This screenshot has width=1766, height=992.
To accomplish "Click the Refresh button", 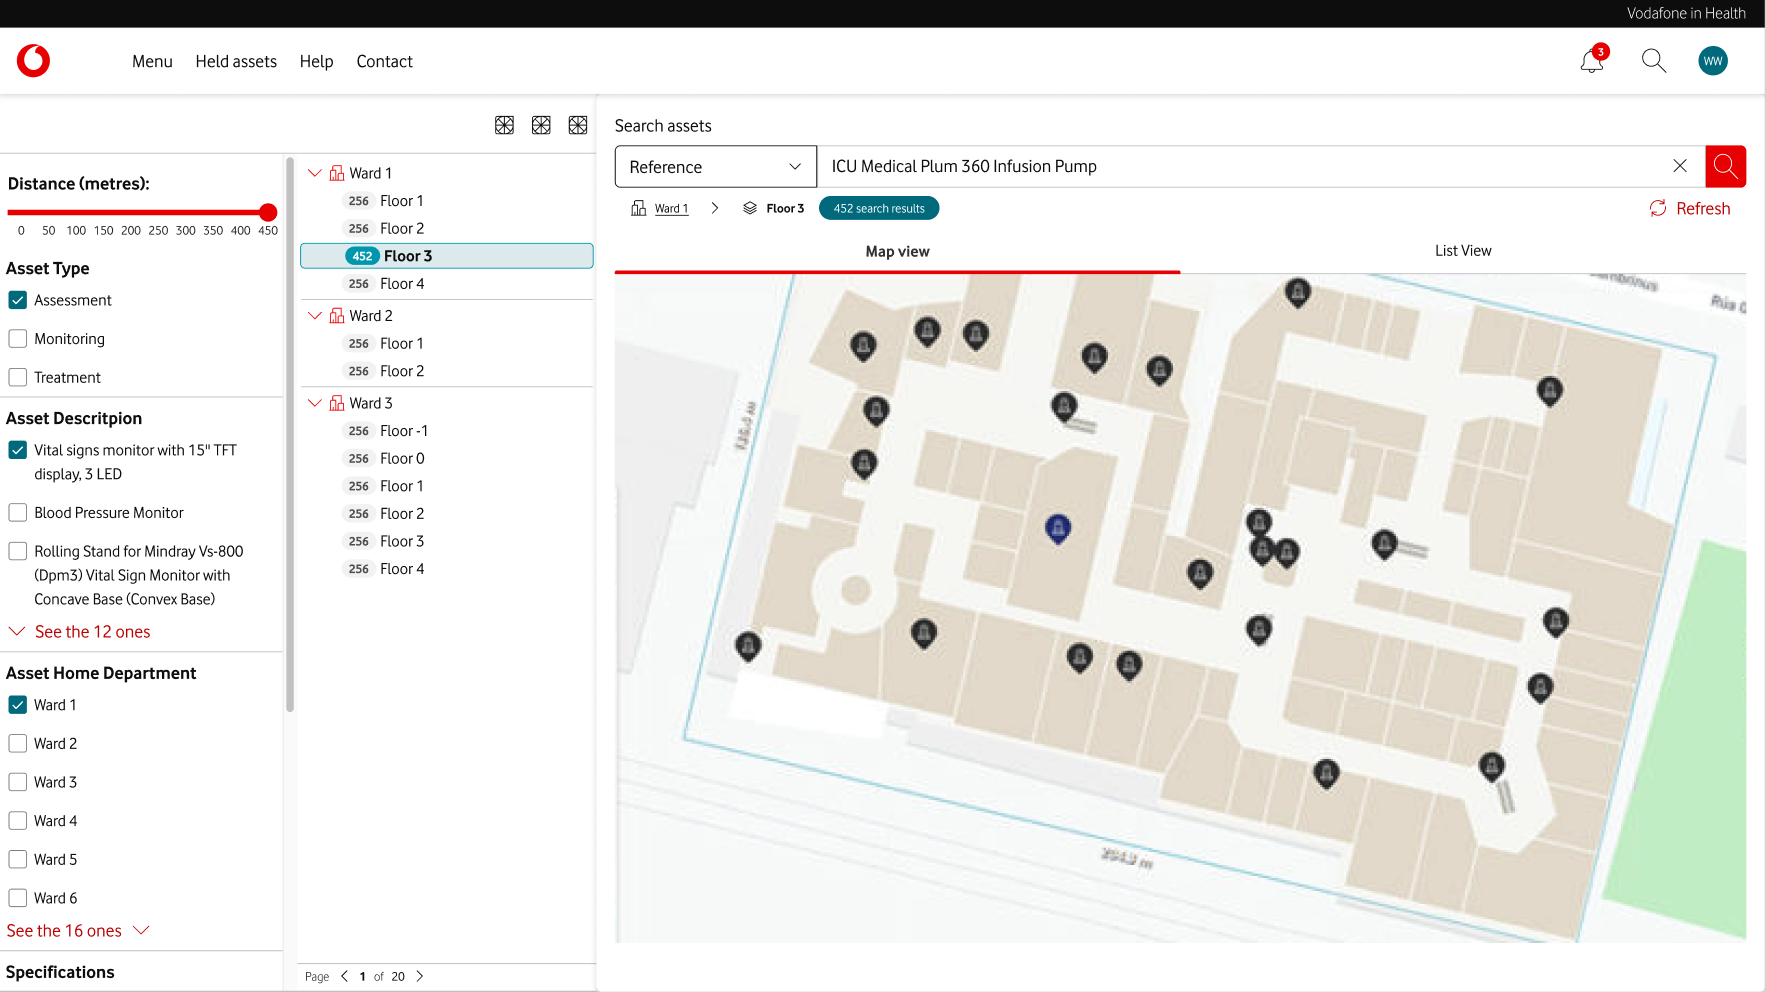I will tap(1690, 208).
